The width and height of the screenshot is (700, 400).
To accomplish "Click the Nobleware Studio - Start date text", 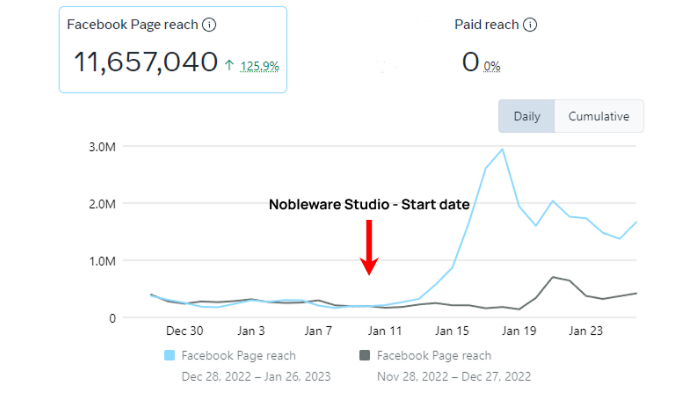I will click(369, 204).
